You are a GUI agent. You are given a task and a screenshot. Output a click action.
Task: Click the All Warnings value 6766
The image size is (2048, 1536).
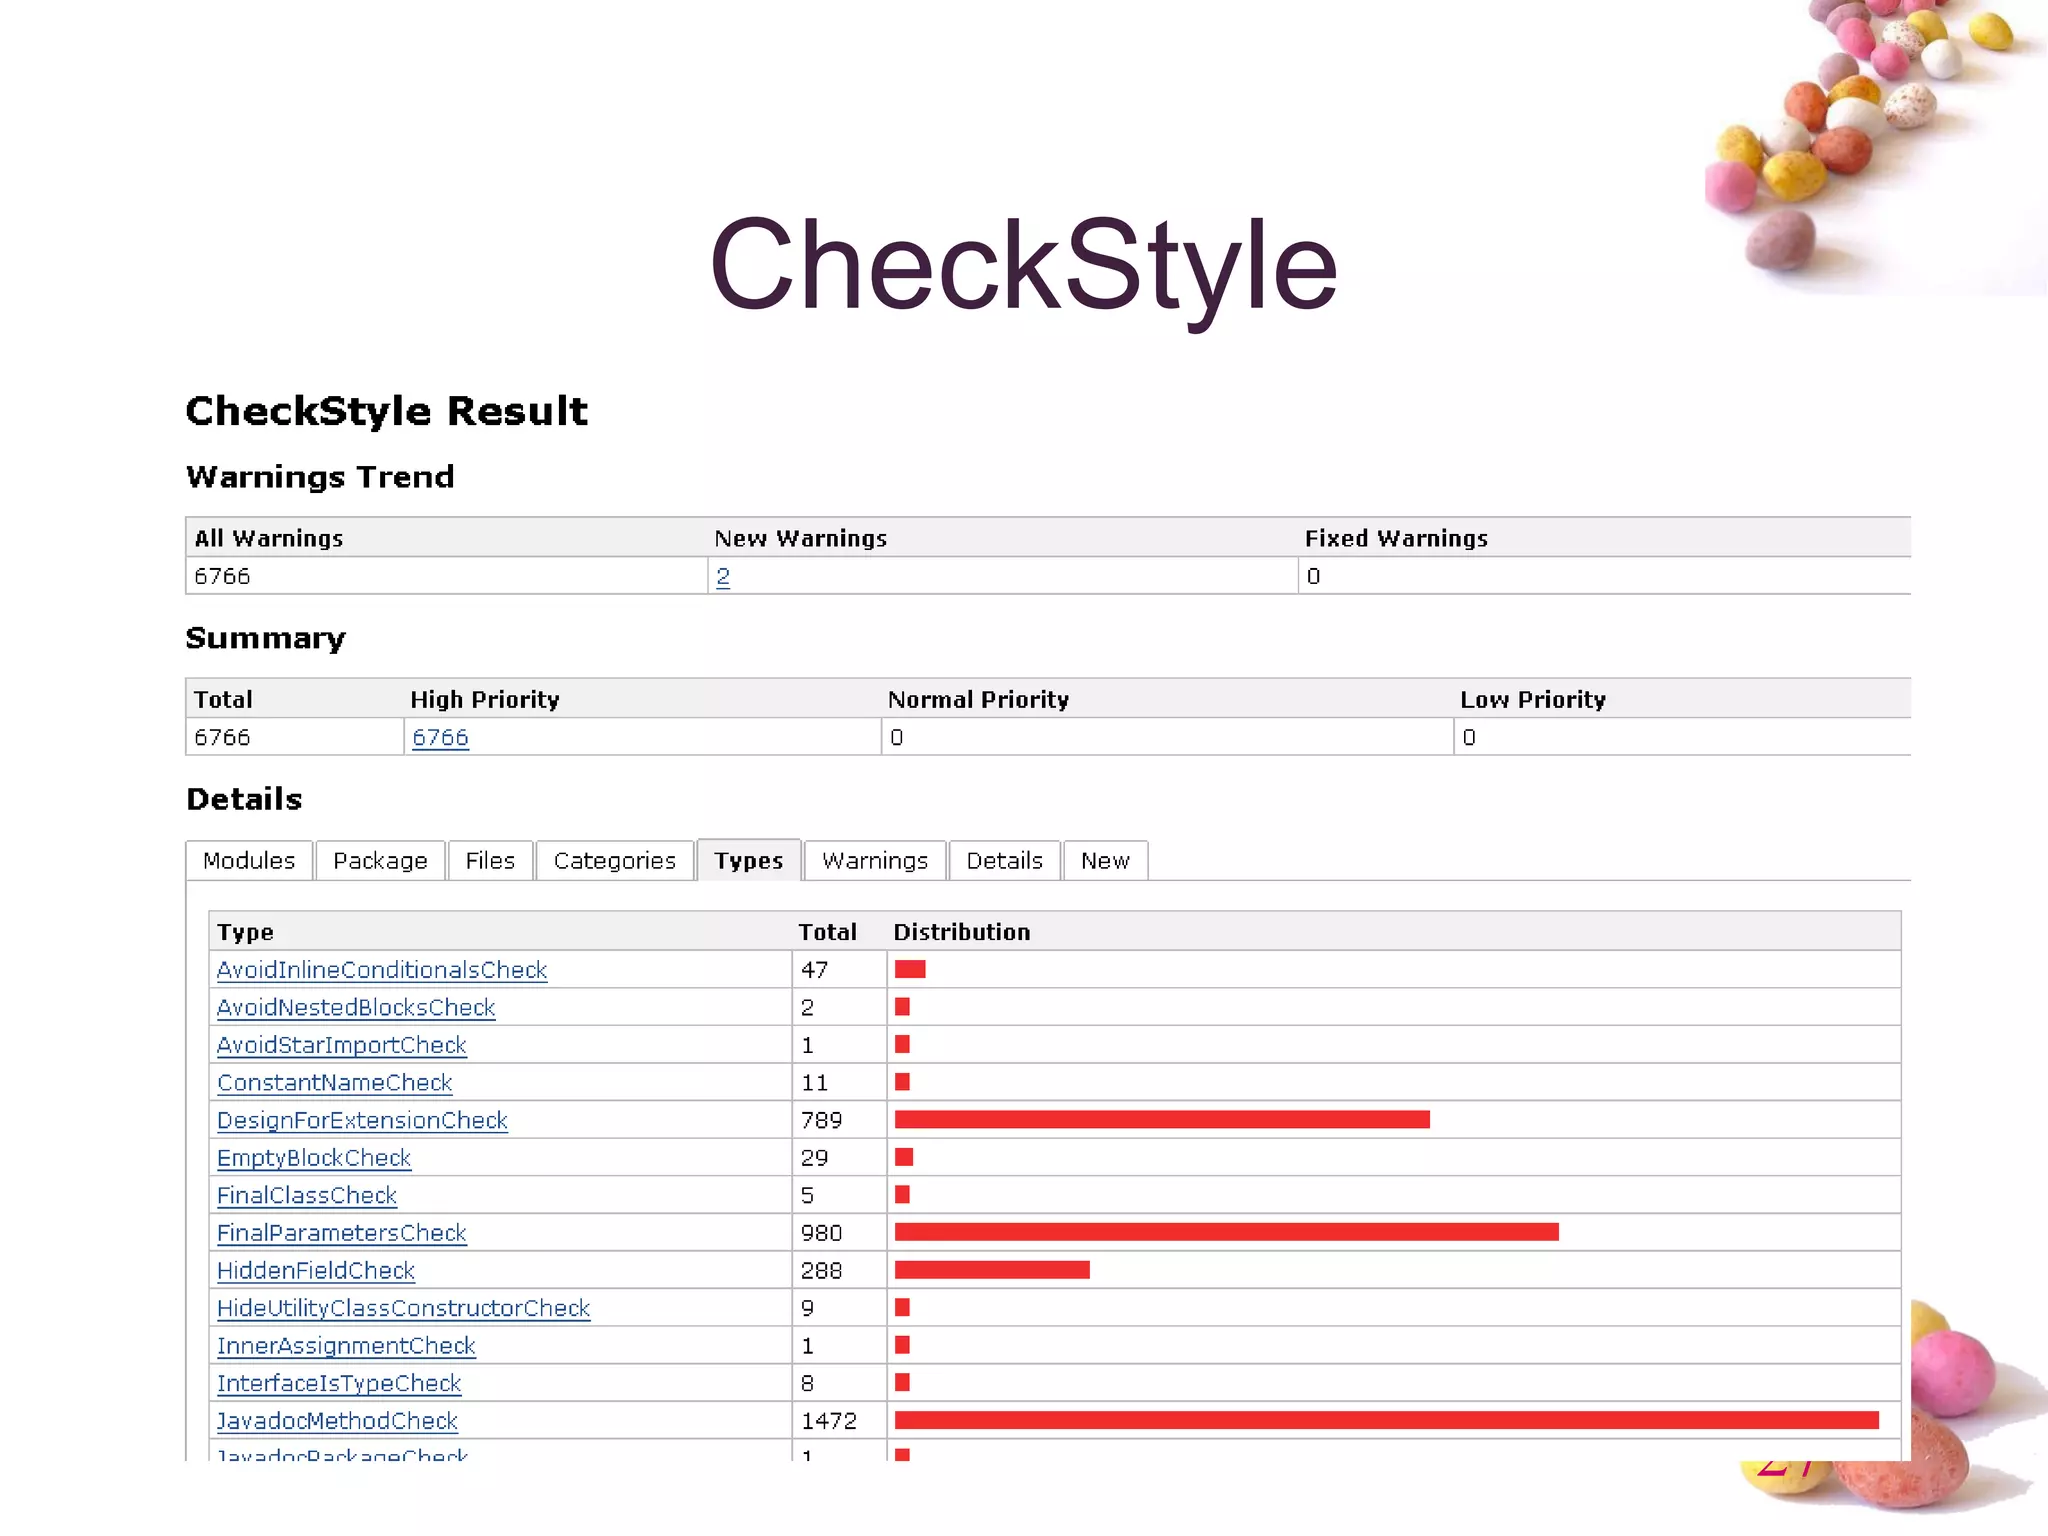pyautogui.click(x=222, y=576)
